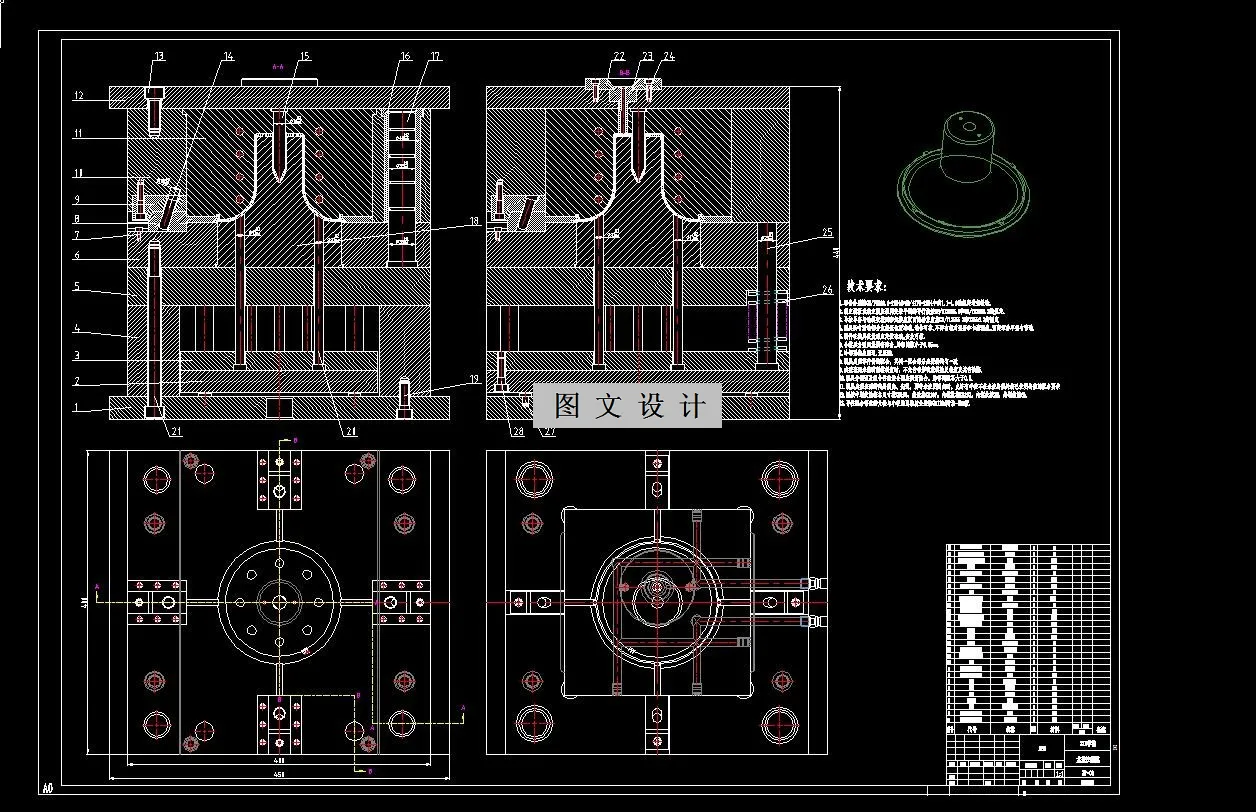Select part callout number 15
The width and height of the screenshot is (1256, 812).
point(304,57)
